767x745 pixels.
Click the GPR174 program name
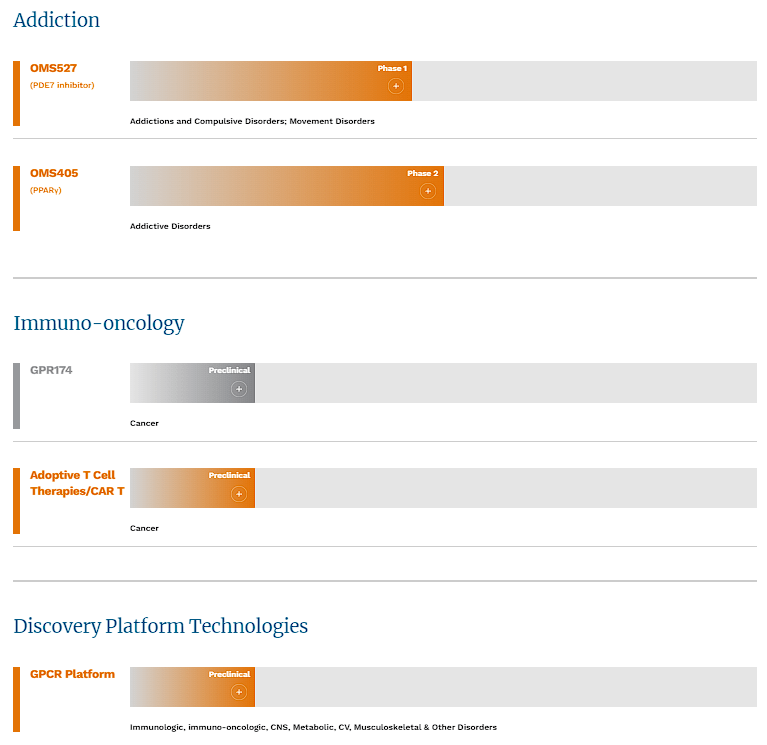coord(51,370)
